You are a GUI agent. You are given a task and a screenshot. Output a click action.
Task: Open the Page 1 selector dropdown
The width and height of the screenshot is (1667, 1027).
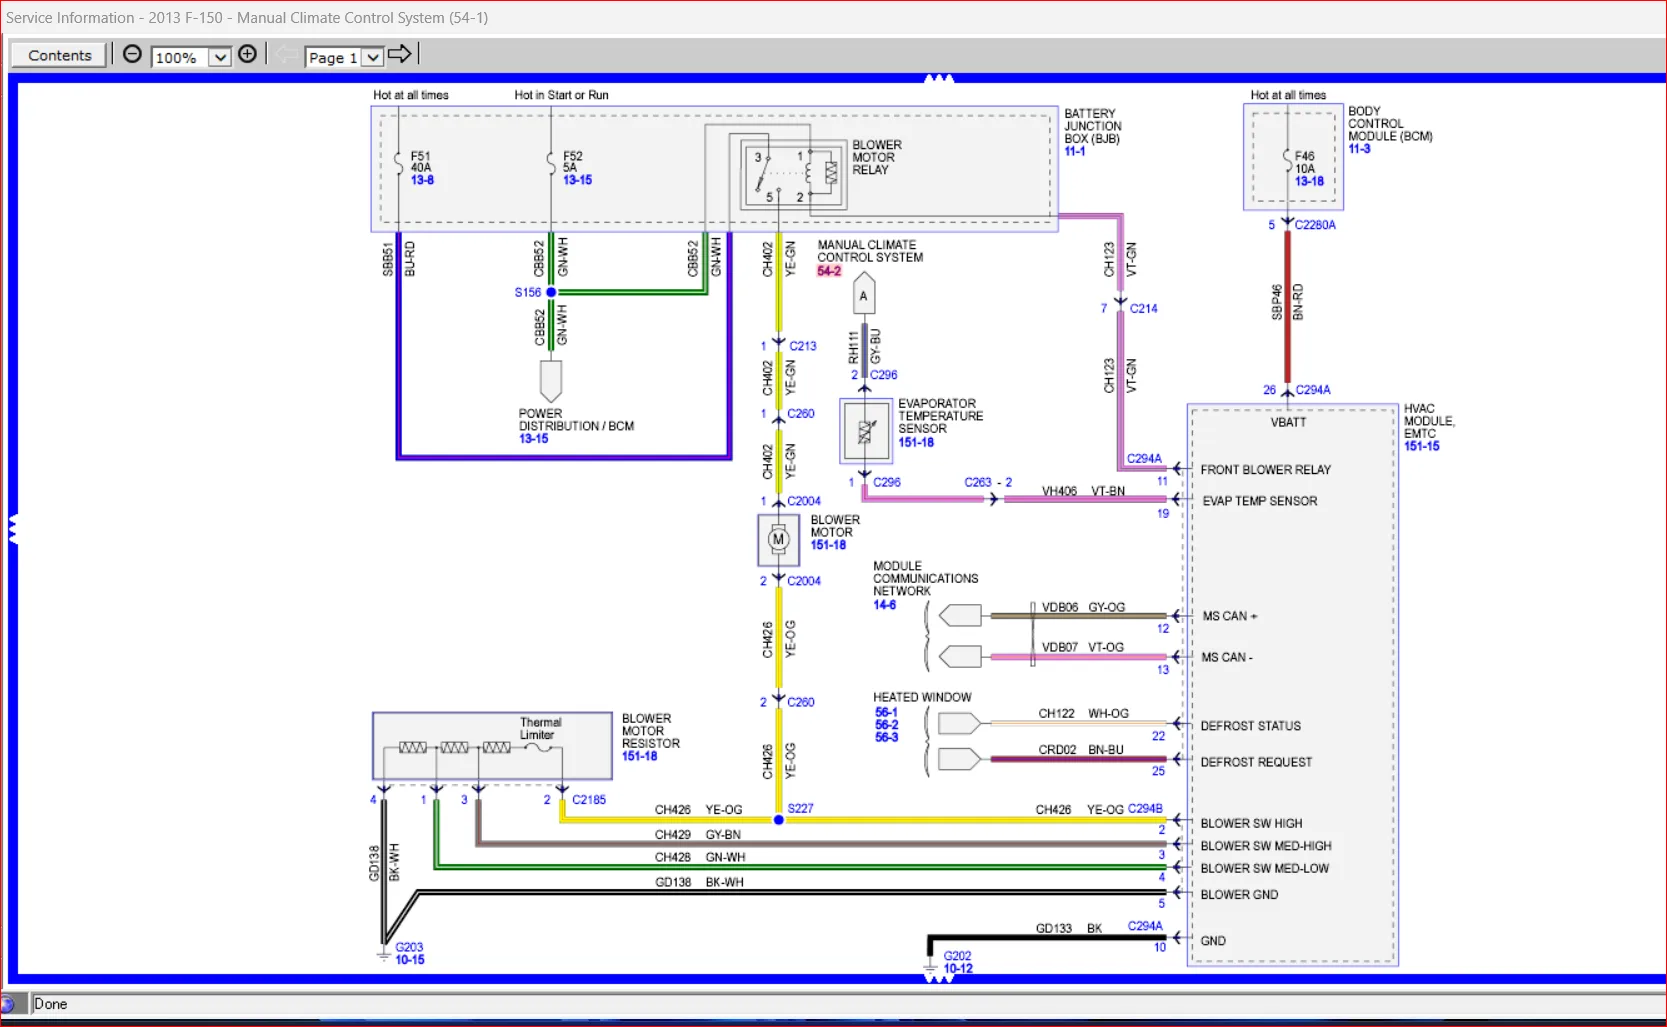(x=372, y=57)
